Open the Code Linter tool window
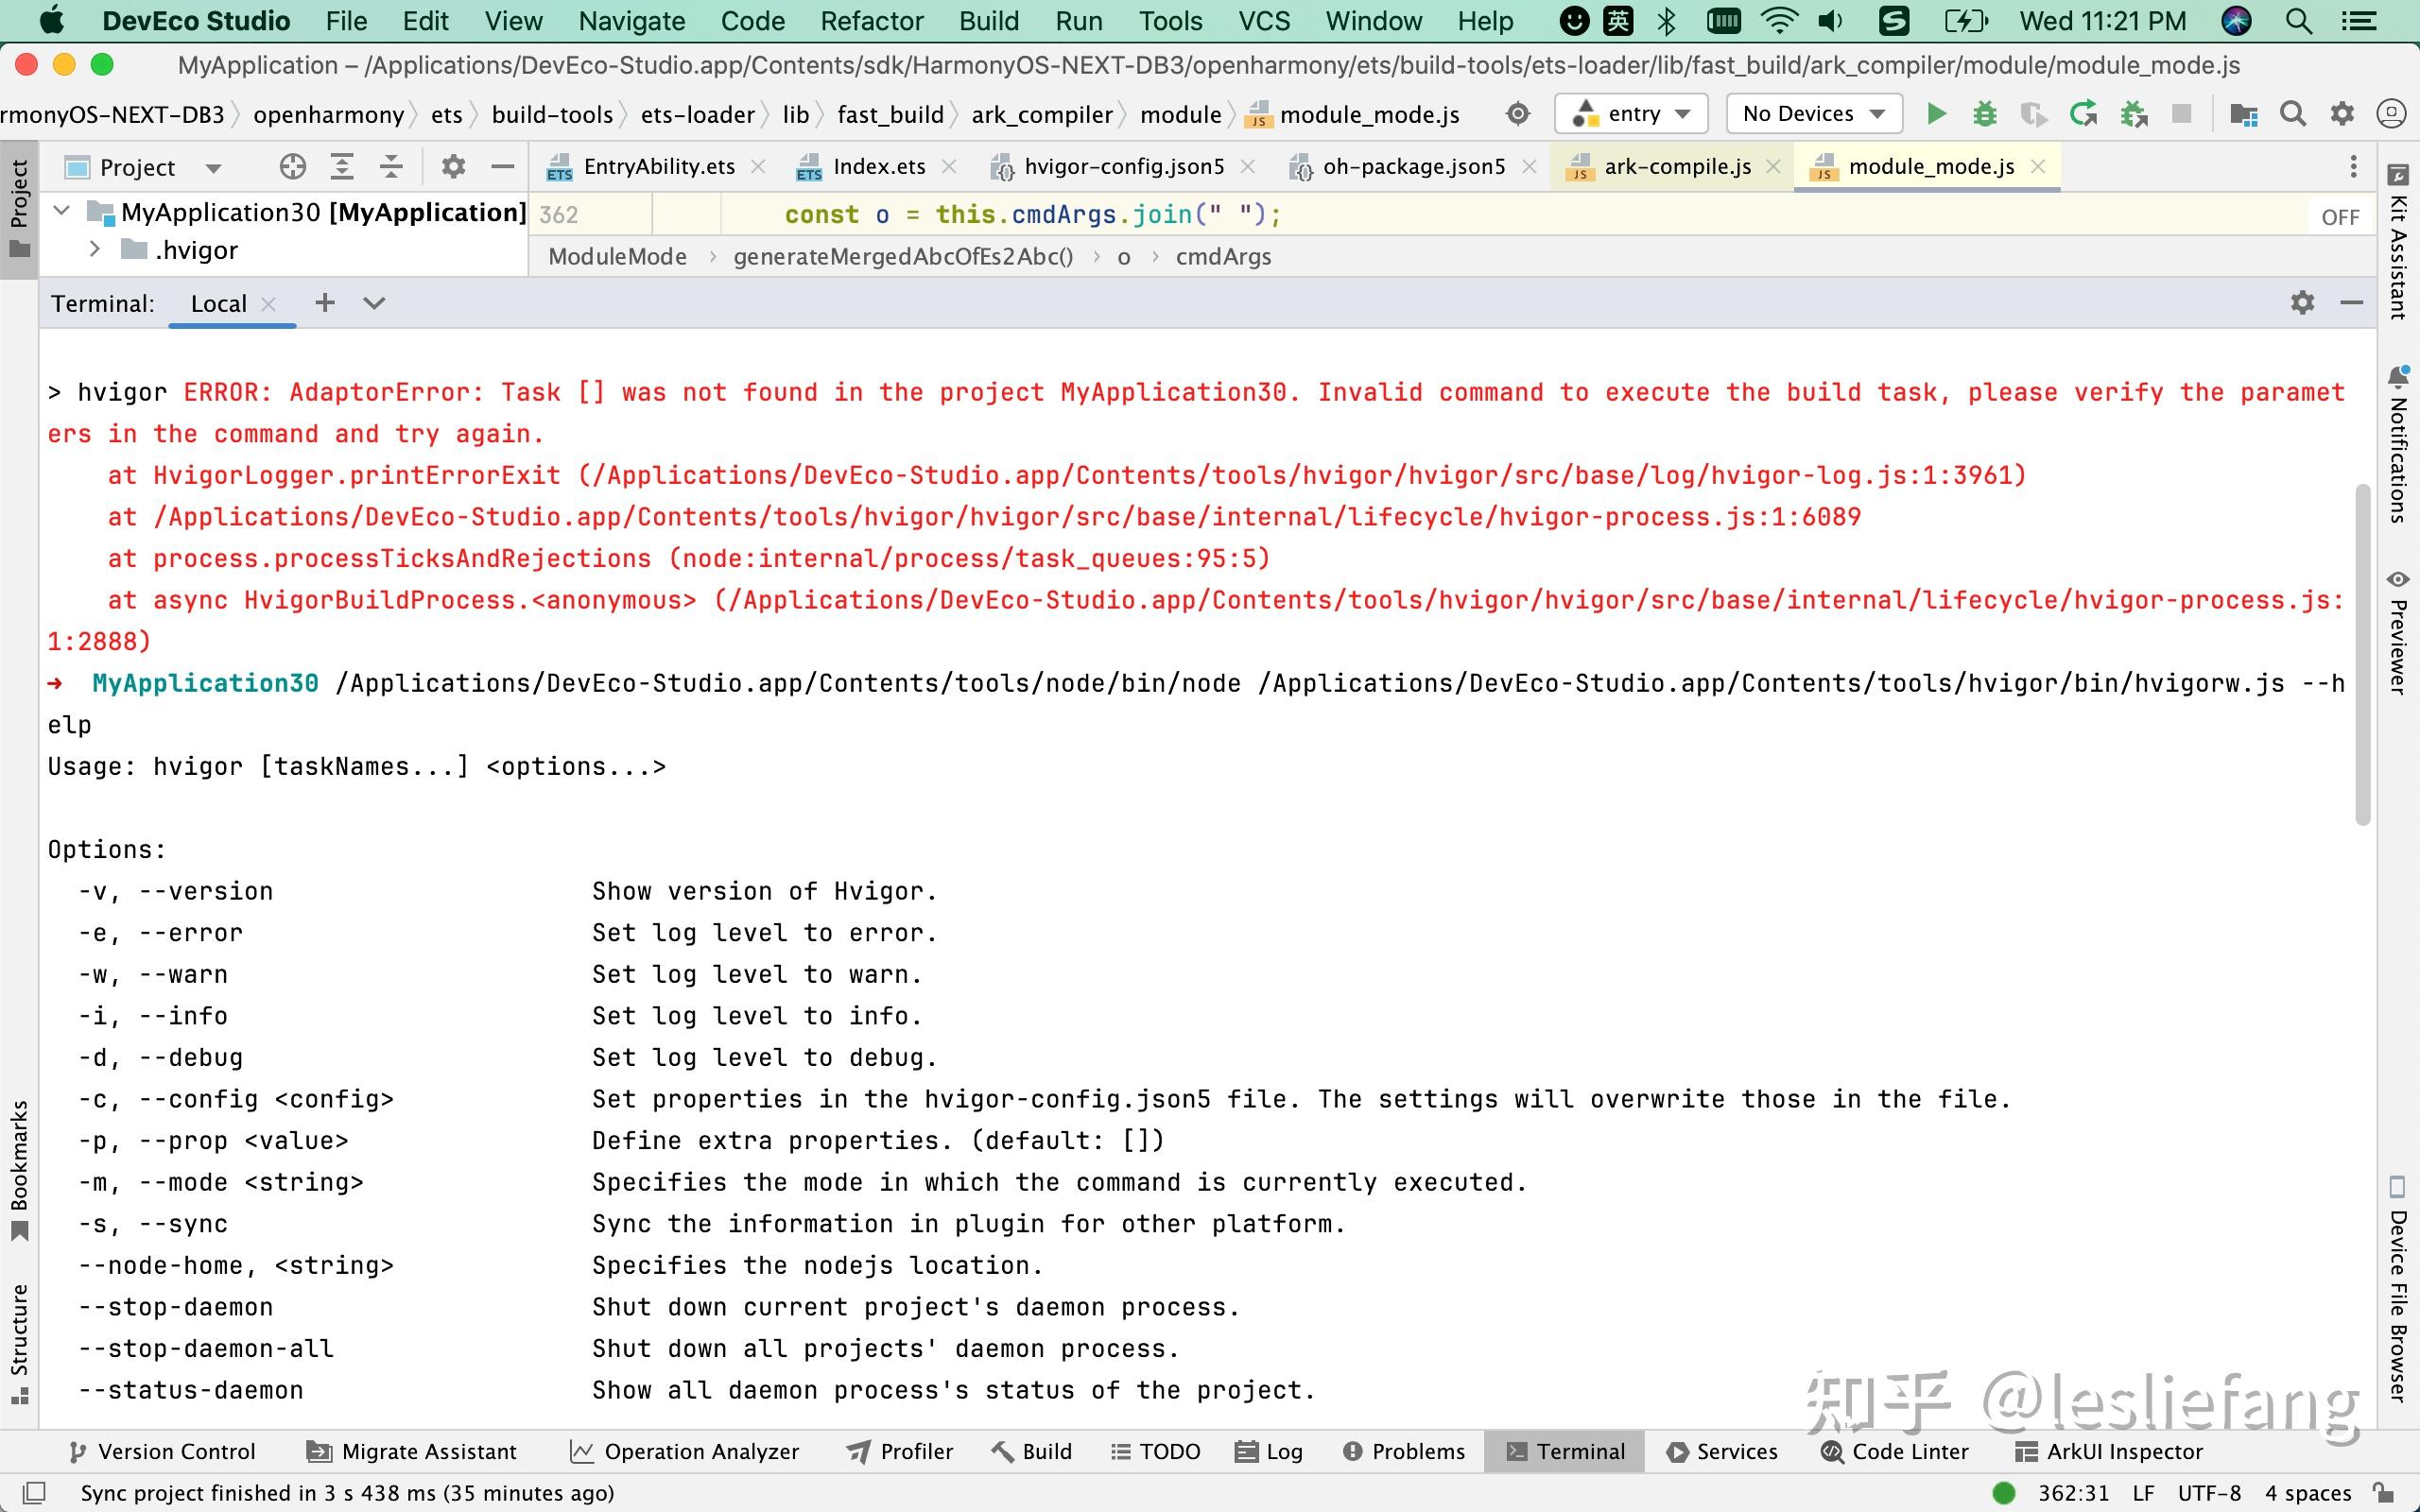This screenshot has width=2420, height=1512. click(x=1894, y=1451)
